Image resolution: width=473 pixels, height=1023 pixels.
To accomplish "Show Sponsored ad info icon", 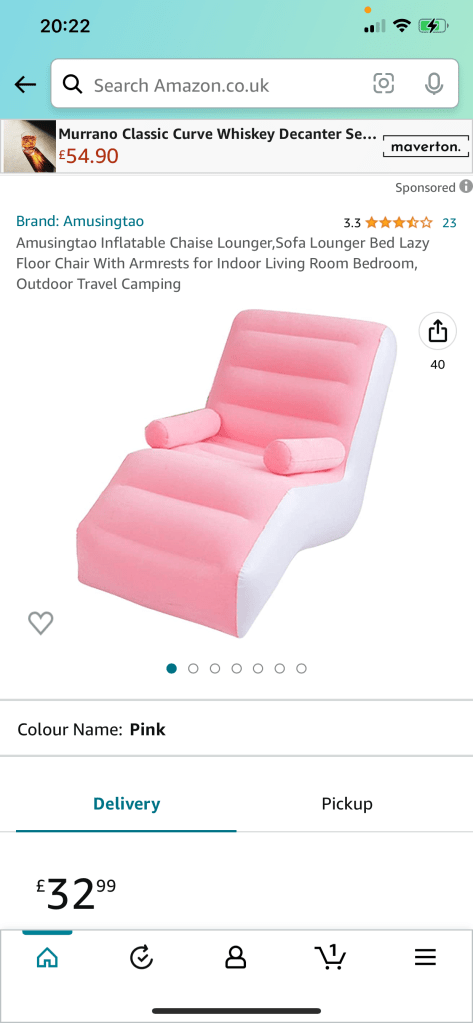I will coord(466,187).
